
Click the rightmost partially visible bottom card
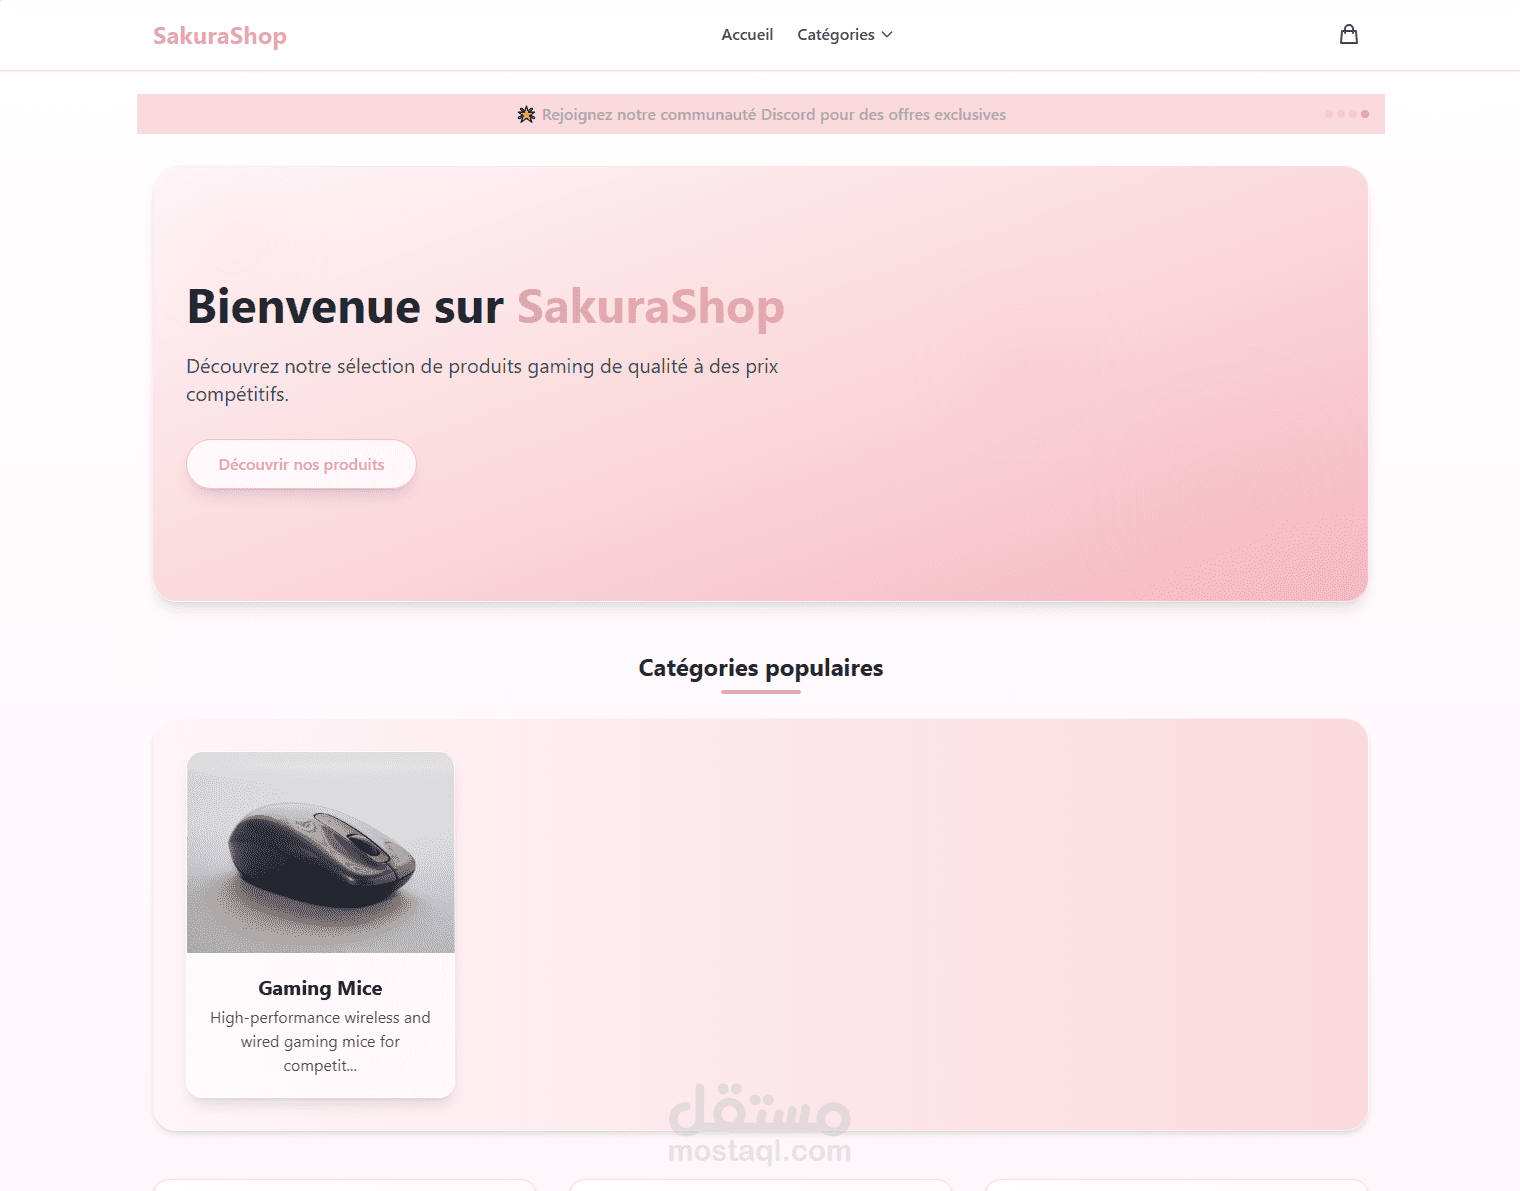1177,1185
